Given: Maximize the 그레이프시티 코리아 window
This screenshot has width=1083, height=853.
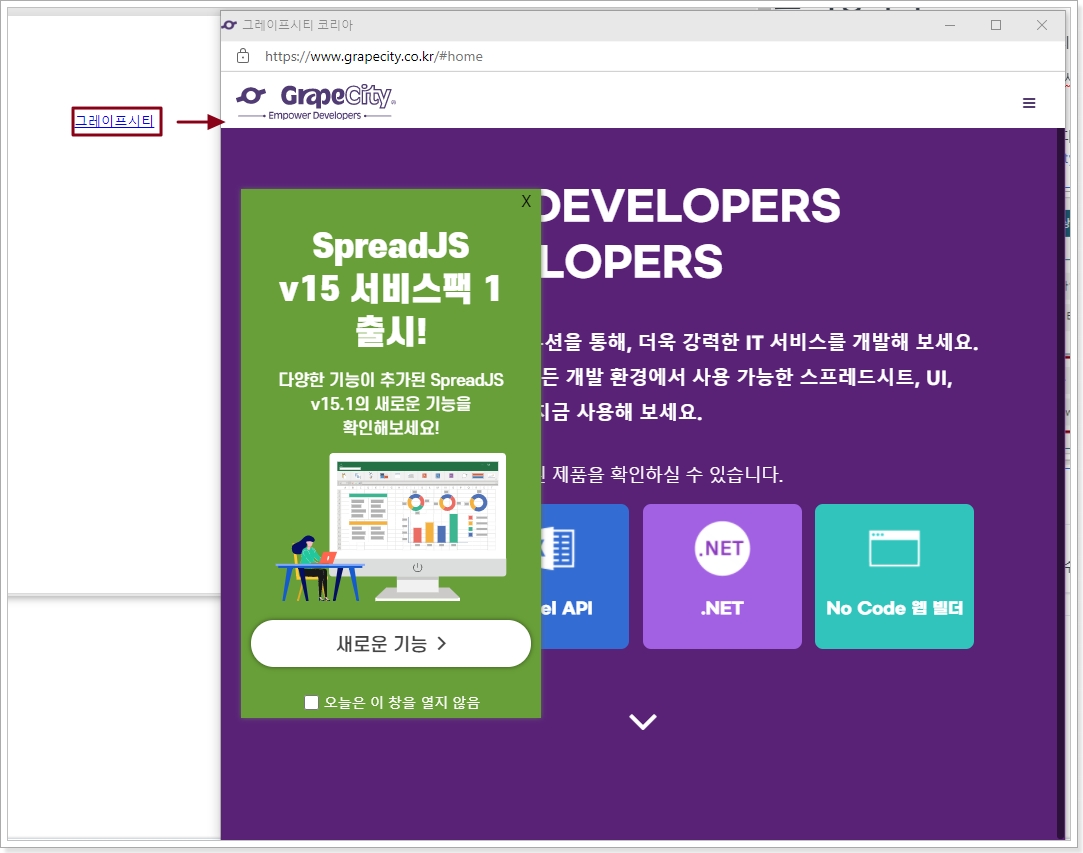Looking at the screenshot, I should [996, 25].
